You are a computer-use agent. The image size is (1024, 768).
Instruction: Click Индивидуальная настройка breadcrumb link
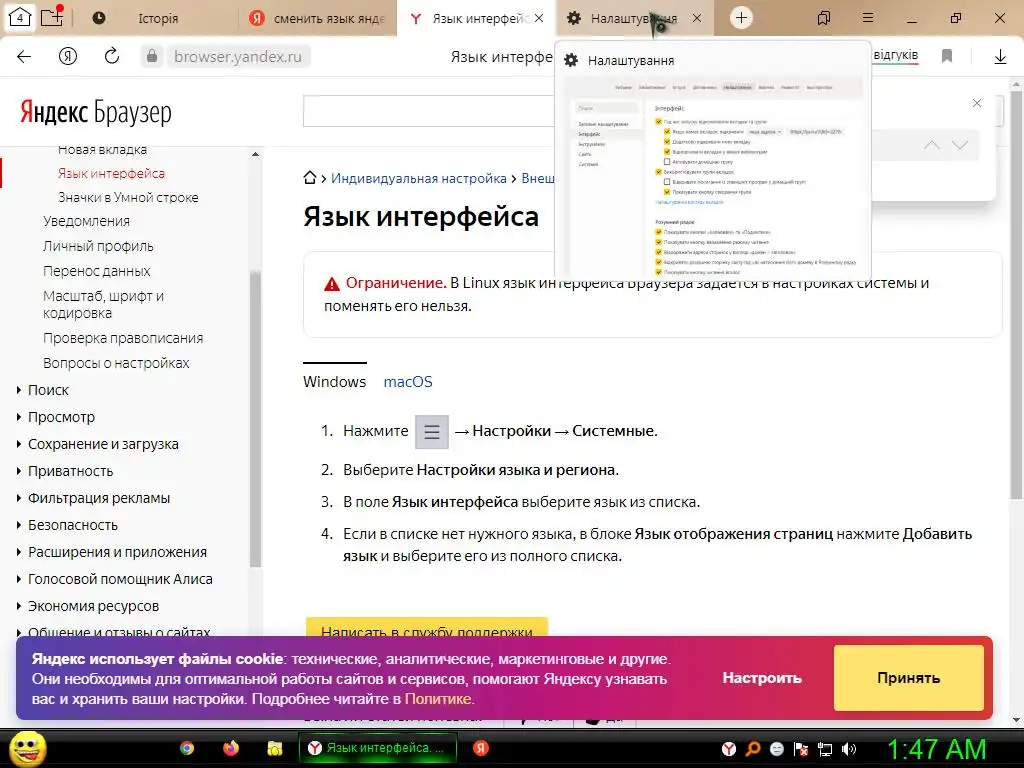419,178
